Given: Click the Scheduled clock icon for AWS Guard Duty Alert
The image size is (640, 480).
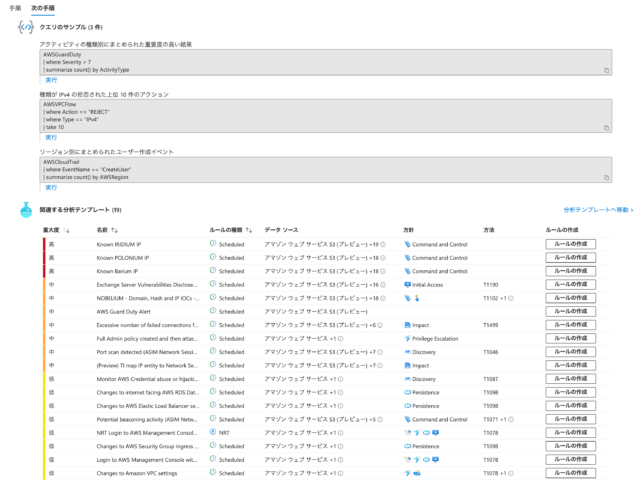Looking at the screenshot, I should coord(213,311).
